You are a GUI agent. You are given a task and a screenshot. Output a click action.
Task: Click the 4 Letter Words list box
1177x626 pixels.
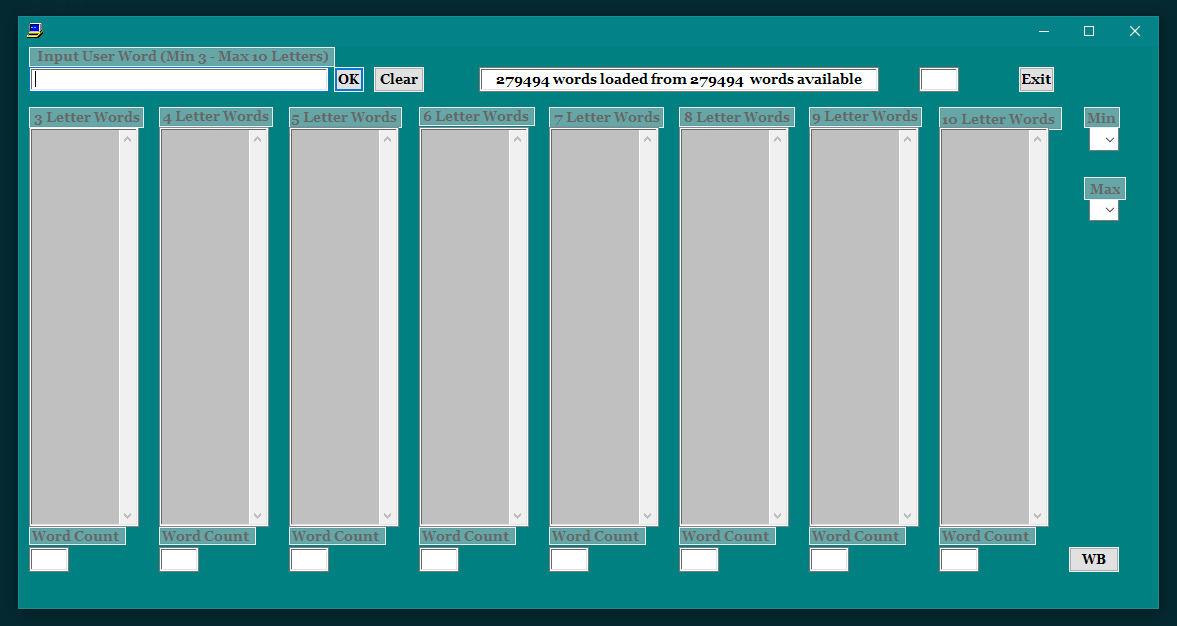[x=213, y=327]
